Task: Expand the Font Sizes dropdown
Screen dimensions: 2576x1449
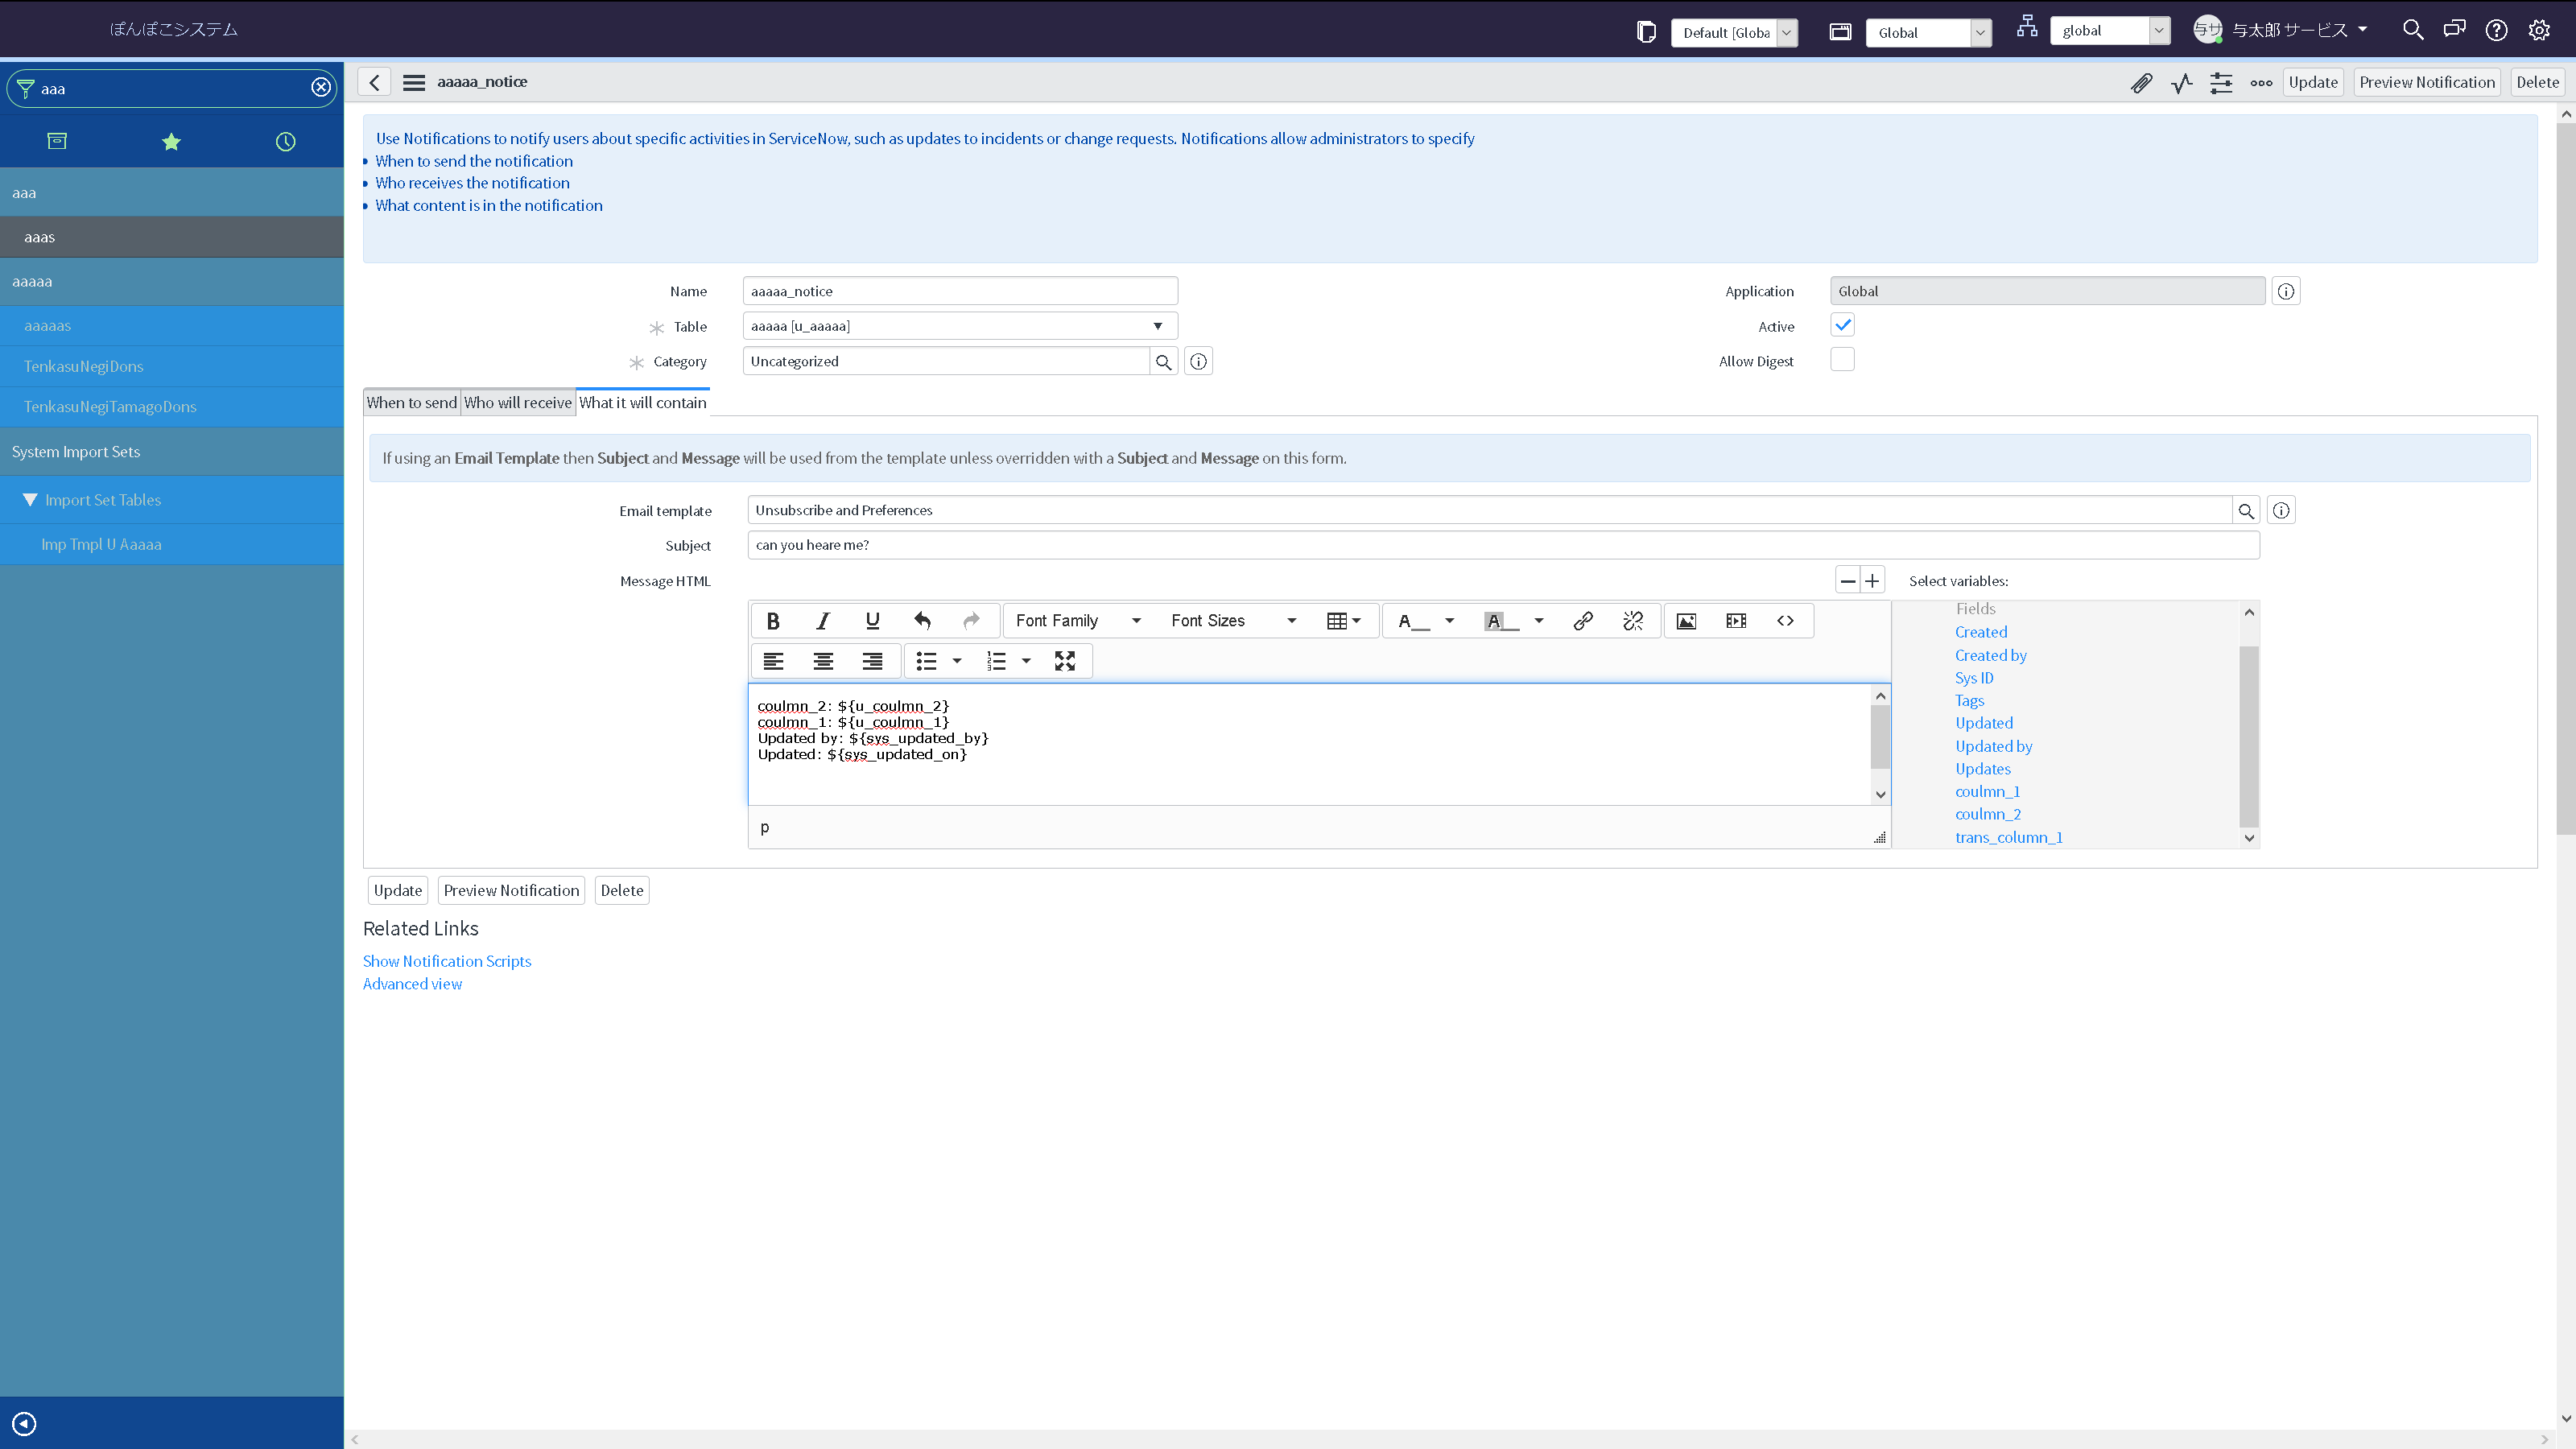Action: coord(1232,621)
